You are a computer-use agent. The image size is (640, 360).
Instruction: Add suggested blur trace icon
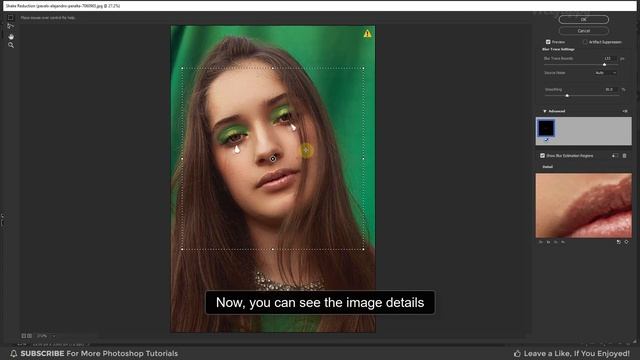click(x=615, y=156)
